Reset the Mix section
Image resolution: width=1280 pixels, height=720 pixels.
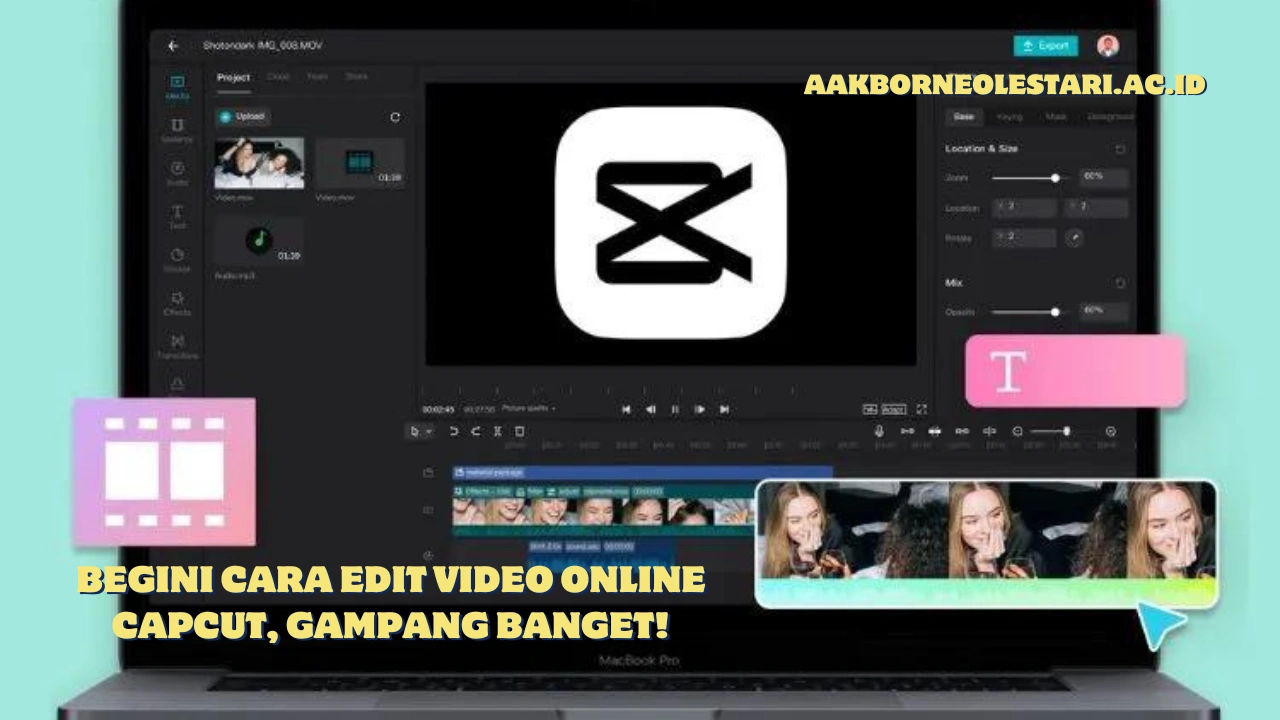1120,284
